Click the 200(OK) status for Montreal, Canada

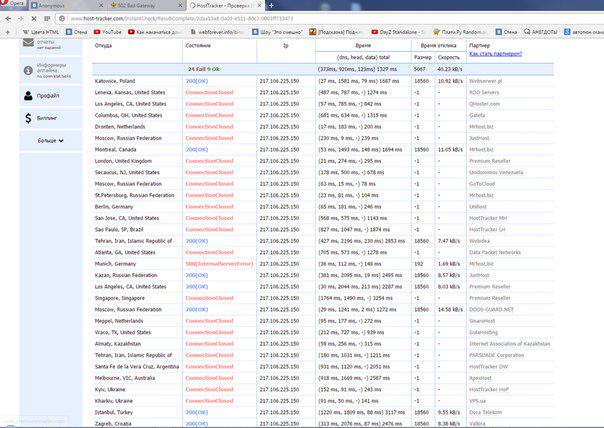pos(197,149)
